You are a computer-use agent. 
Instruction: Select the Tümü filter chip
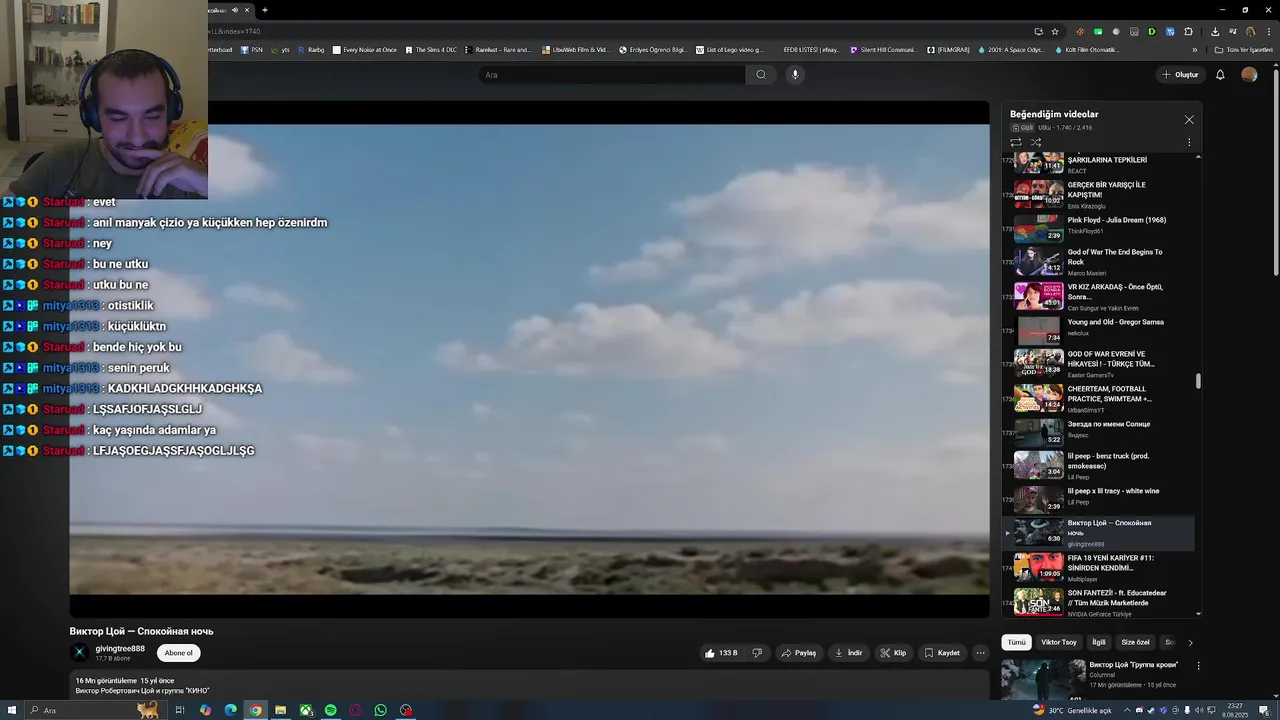tap(1016, 642)
